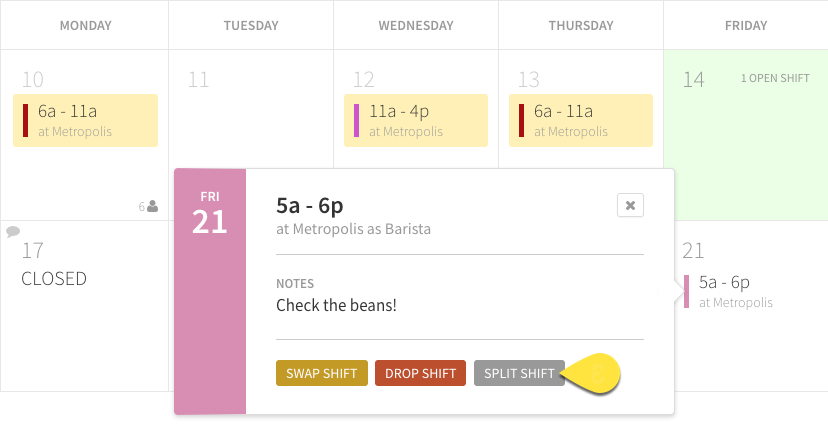The image size is (828, 439).
Task: Open Thursday 13 shift 6a - 11a
Action: (581, 120)
